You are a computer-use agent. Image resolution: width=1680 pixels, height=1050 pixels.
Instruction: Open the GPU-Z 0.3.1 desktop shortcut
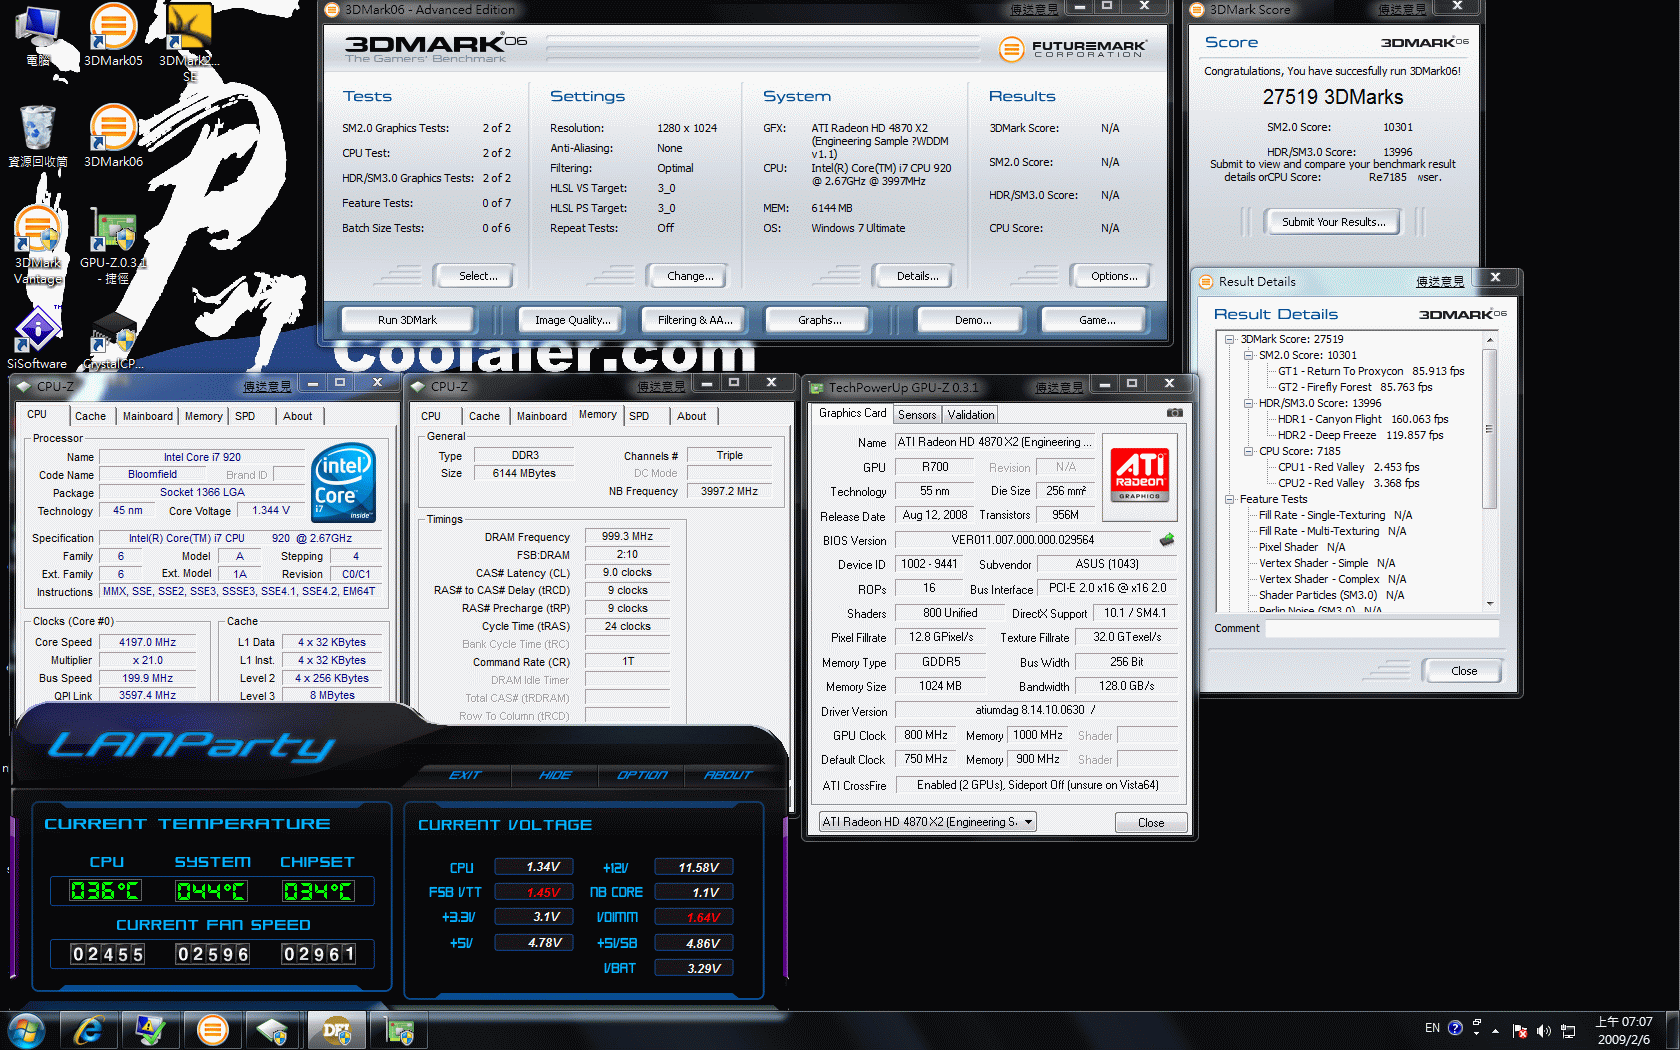click(x=113, y=245)
